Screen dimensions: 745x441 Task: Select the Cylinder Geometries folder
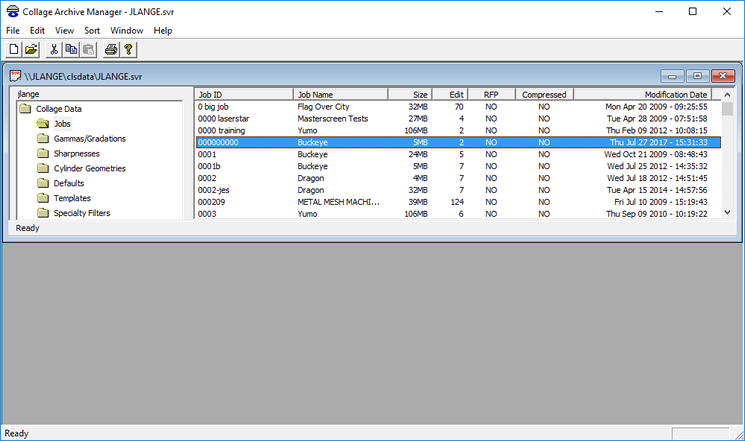point(89,168)
